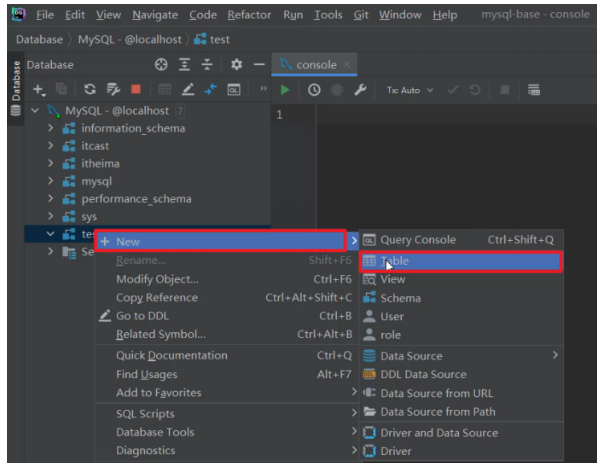Choose View in the New submenu
The height and width of the screenshot is (469, 605).
461,279
